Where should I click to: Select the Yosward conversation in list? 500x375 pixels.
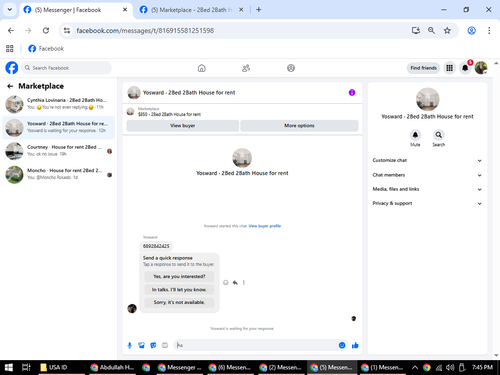(x=59, y=127)
